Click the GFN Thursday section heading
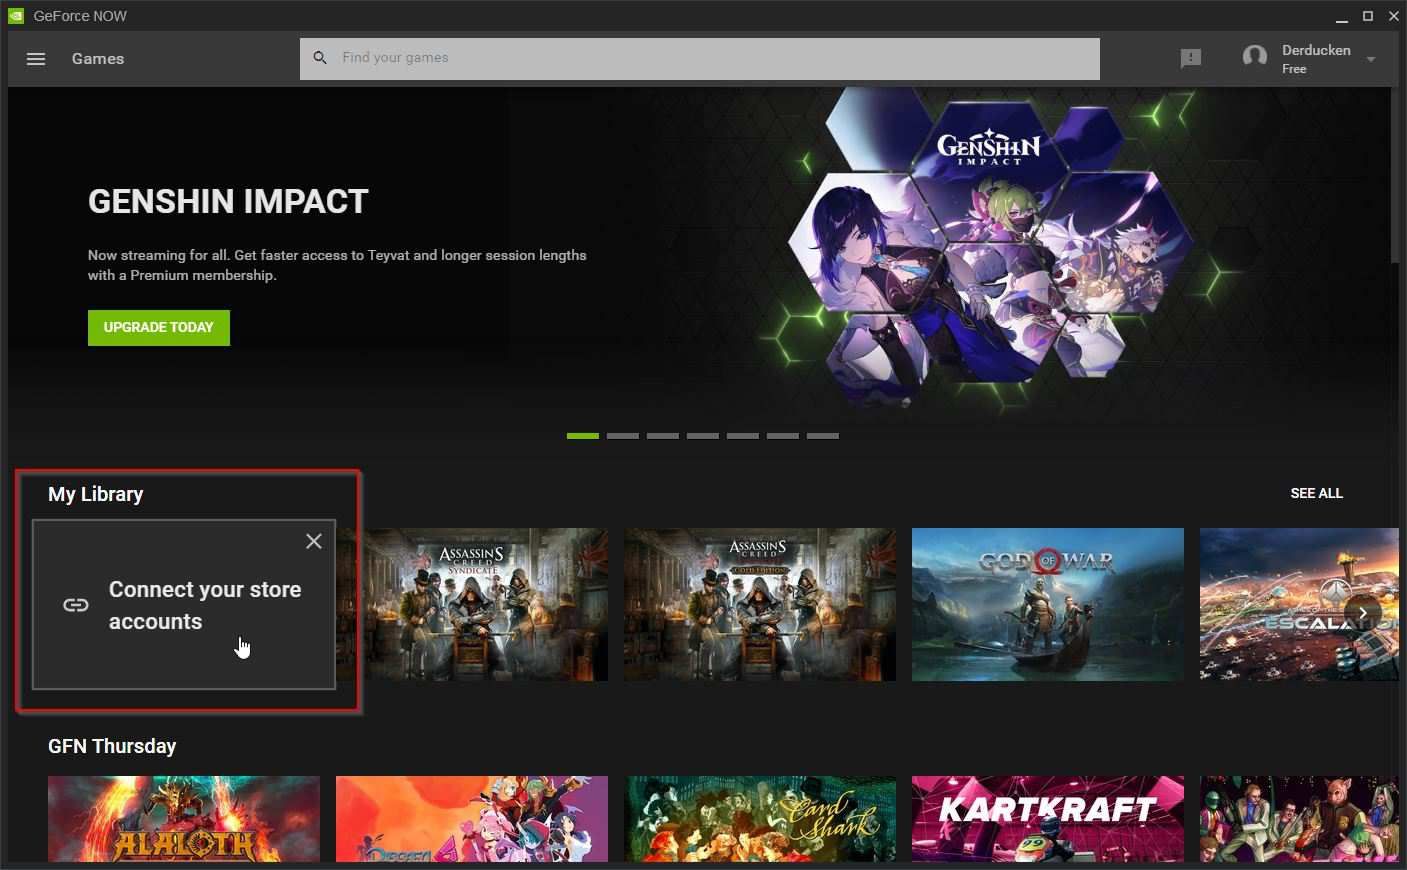The image size is (1407, 870). point(112,746)
